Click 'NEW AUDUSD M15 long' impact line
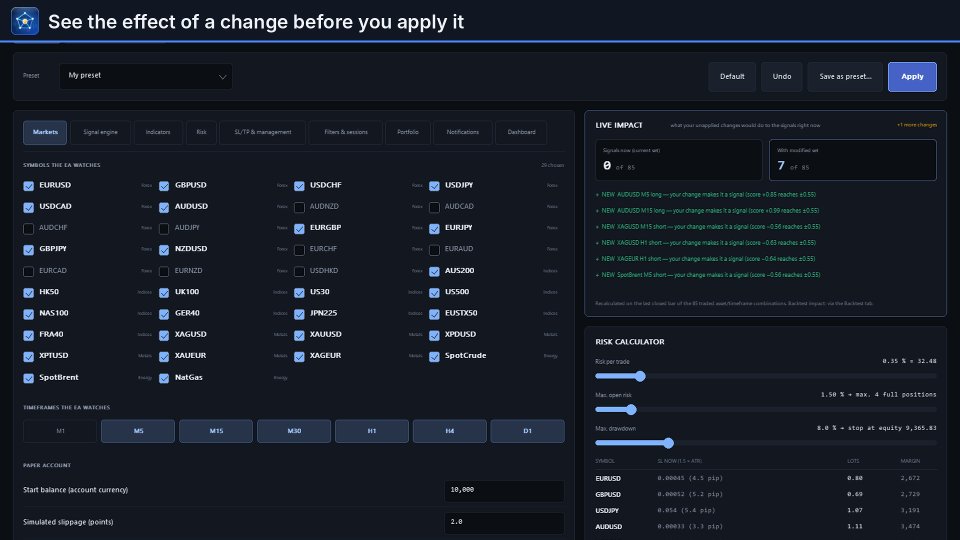 tap(707, 211)
